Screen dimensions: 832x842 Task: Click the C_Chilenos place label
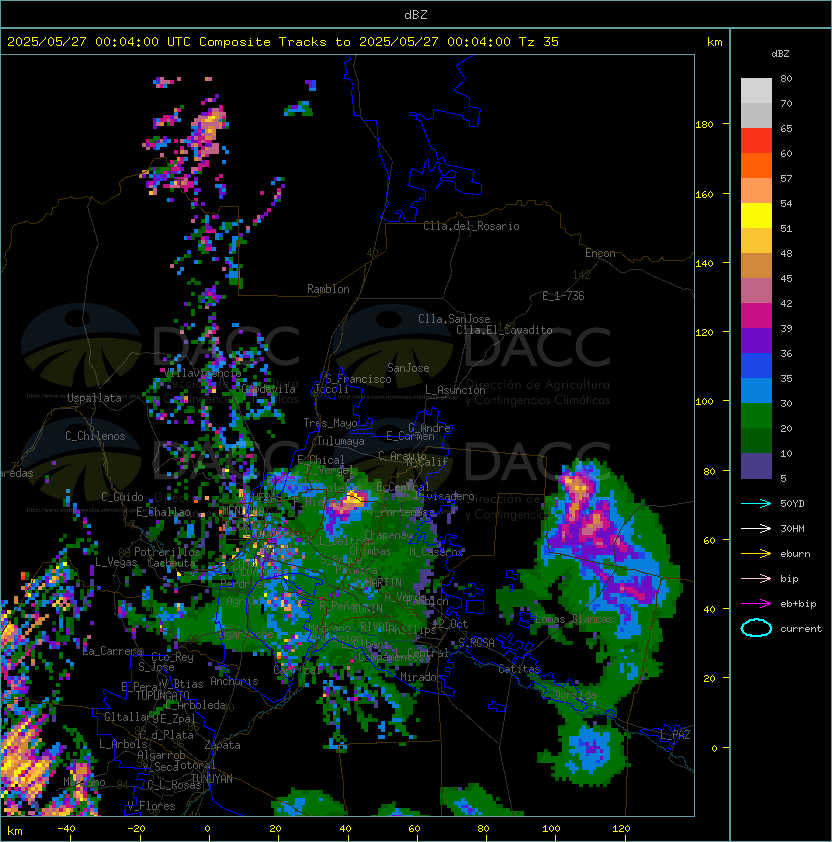point(95,436)
